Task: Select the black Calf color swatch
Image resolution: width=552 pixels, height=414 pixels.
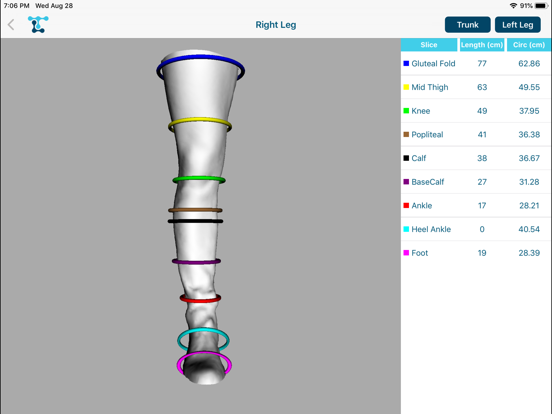Action: tap(406, 158)
